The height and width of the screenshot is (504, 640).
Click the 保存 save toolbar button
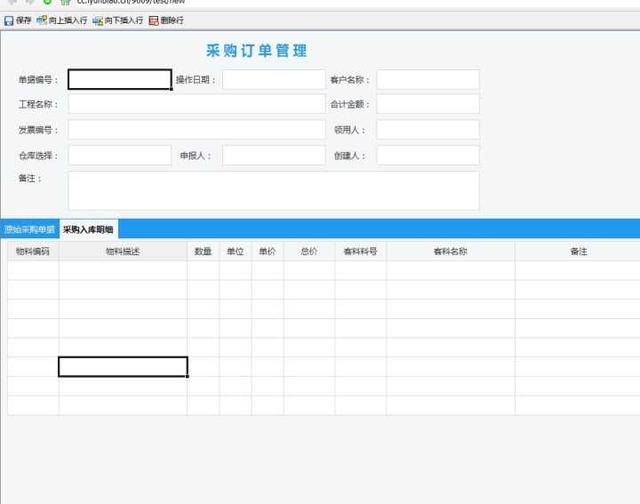pos(18,20)
